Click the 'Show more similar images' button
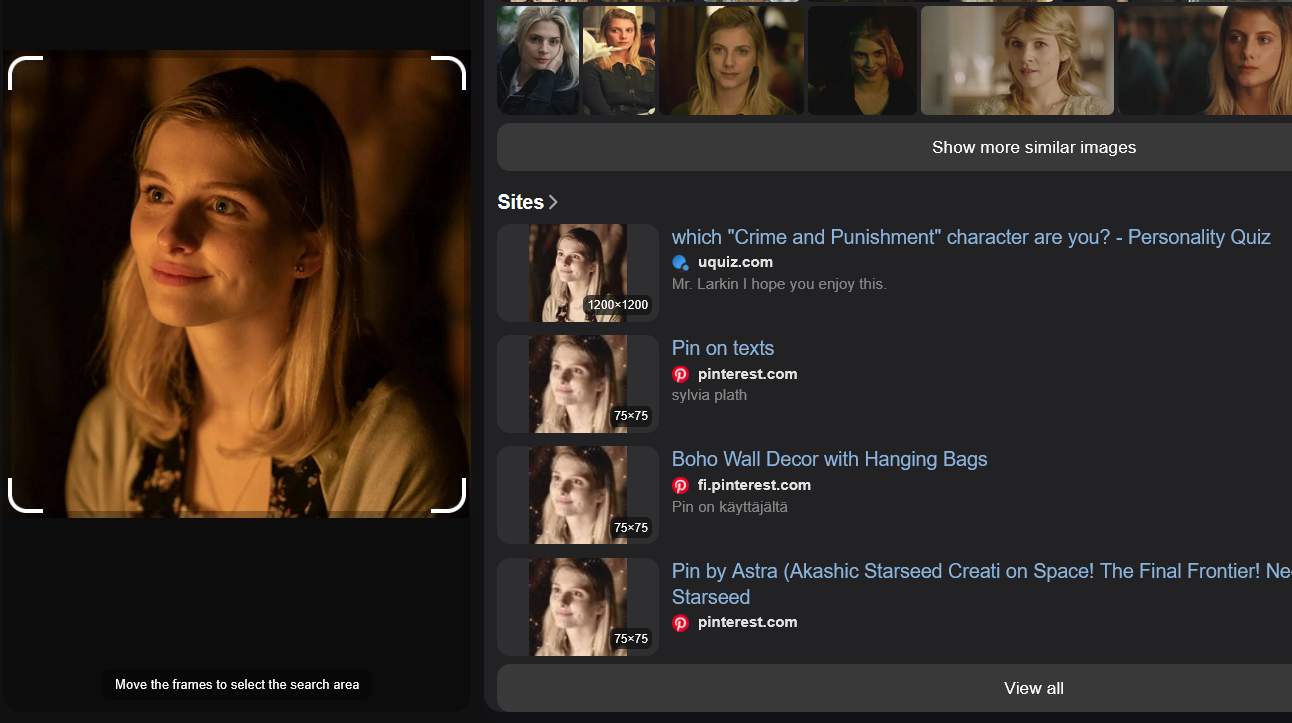This screenshot has width=1292, height=723. (x=1034, y=147)
